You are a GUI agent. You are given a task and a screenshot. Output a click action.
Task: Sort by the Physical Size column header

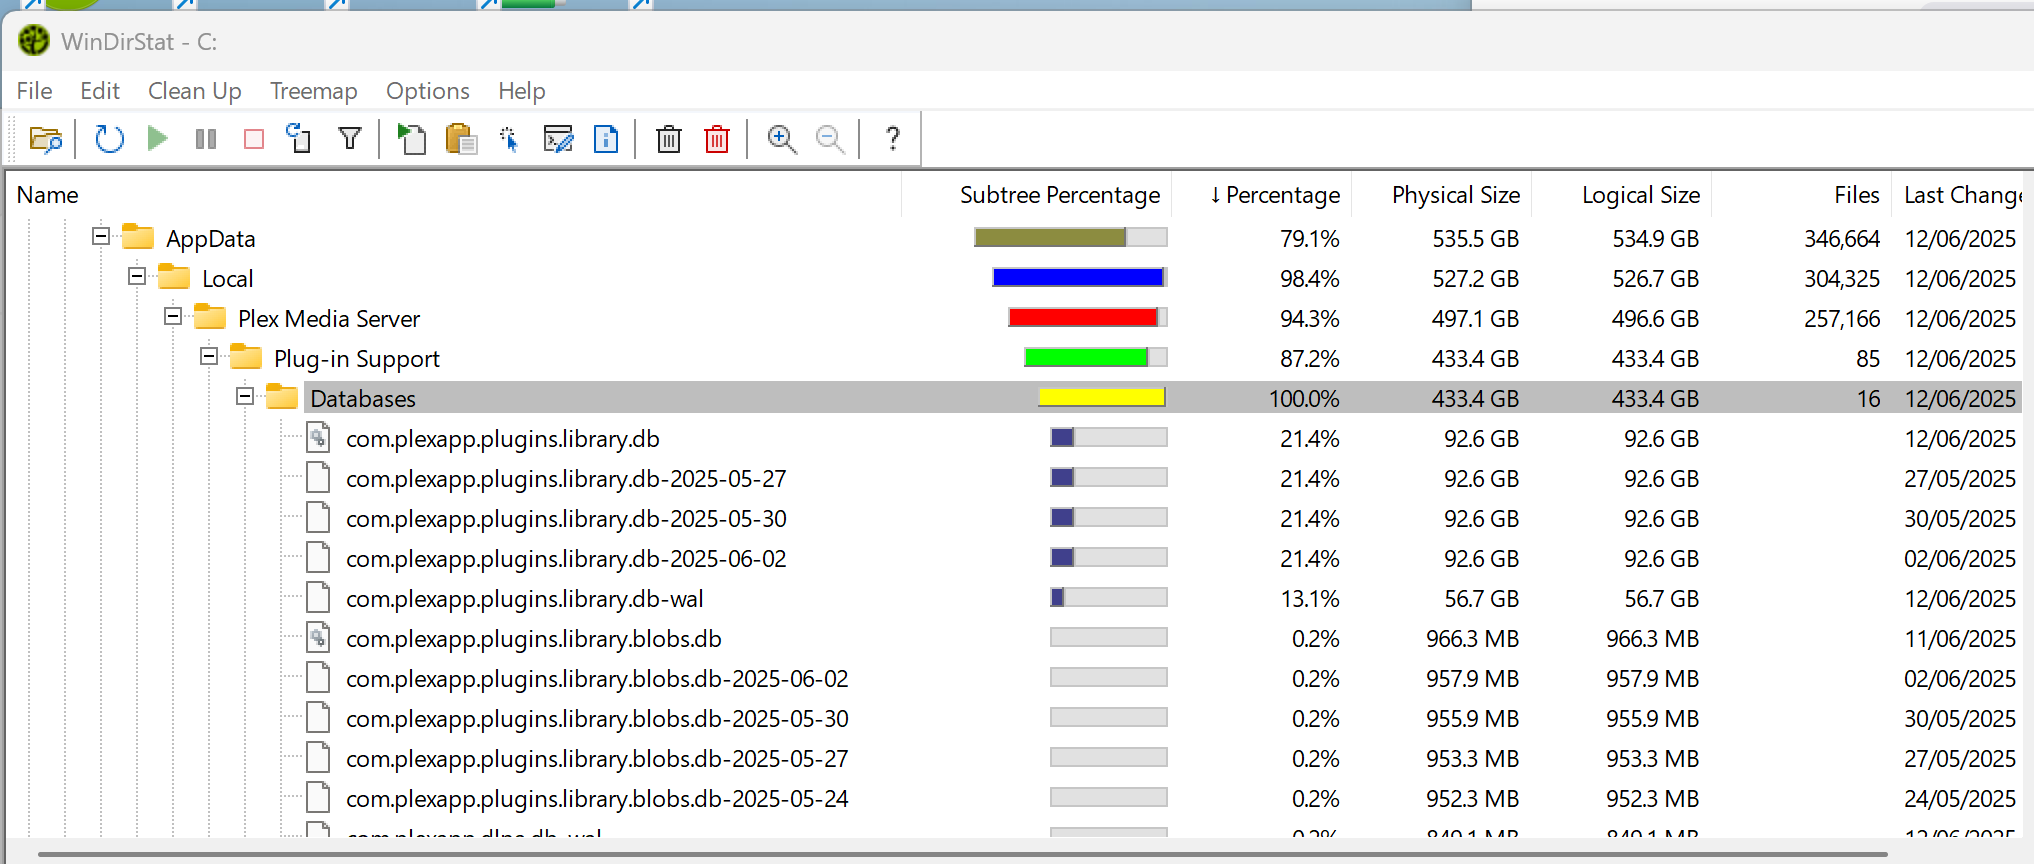tap(1442, 195)
